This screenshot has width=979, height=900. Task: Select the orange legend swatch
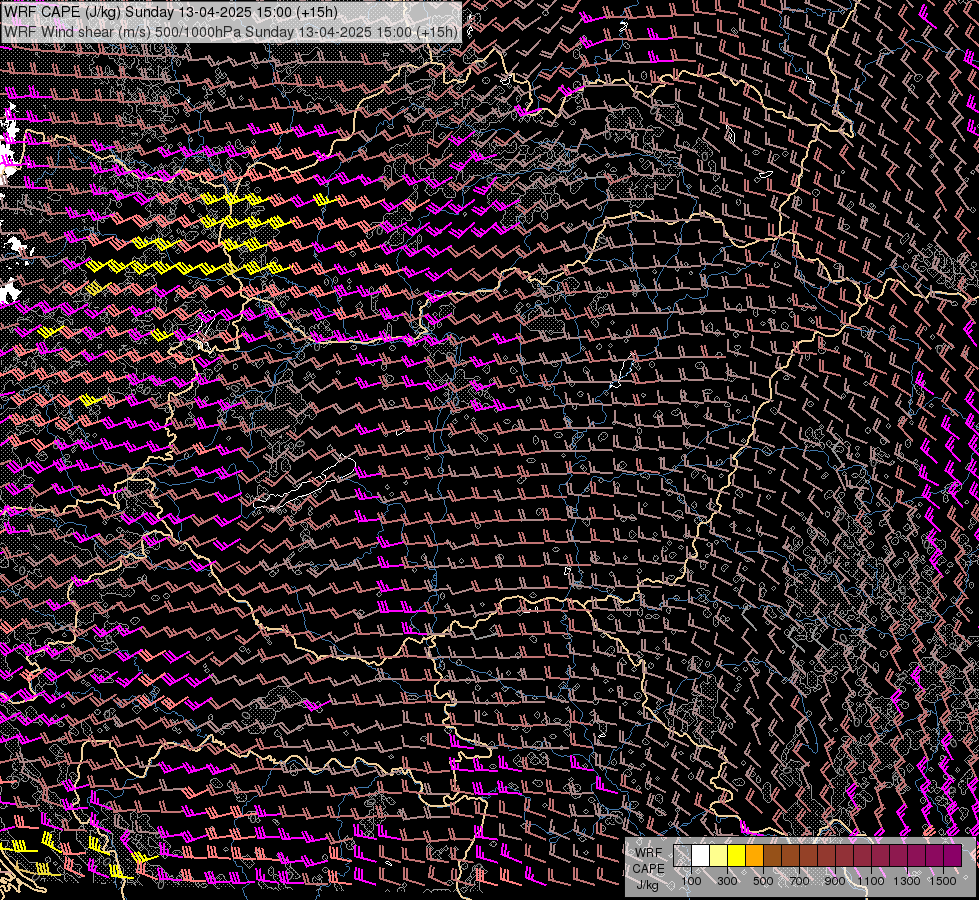[754, 856]
